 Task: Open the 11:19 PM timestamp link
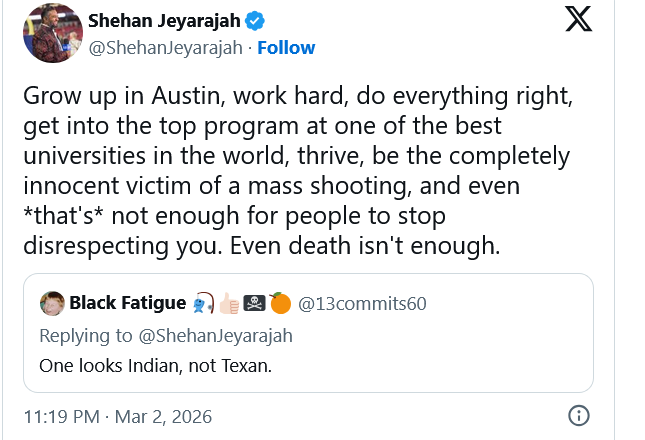(61, 416)
